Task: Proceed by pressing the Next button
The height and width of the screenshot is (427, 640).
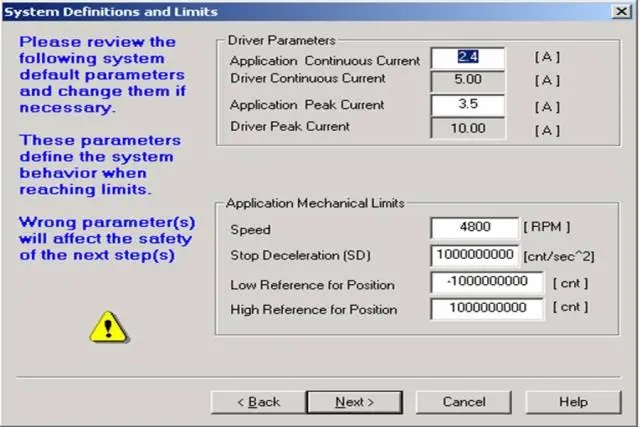Action: [x=354, y=401]
